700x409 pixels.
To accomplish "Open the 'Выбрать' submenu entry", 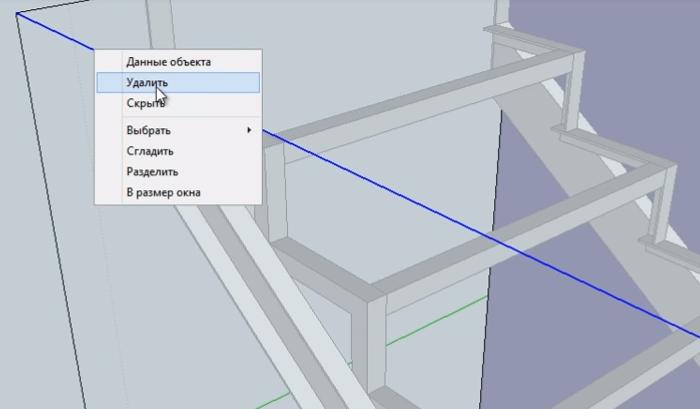I will click(148, 130).
